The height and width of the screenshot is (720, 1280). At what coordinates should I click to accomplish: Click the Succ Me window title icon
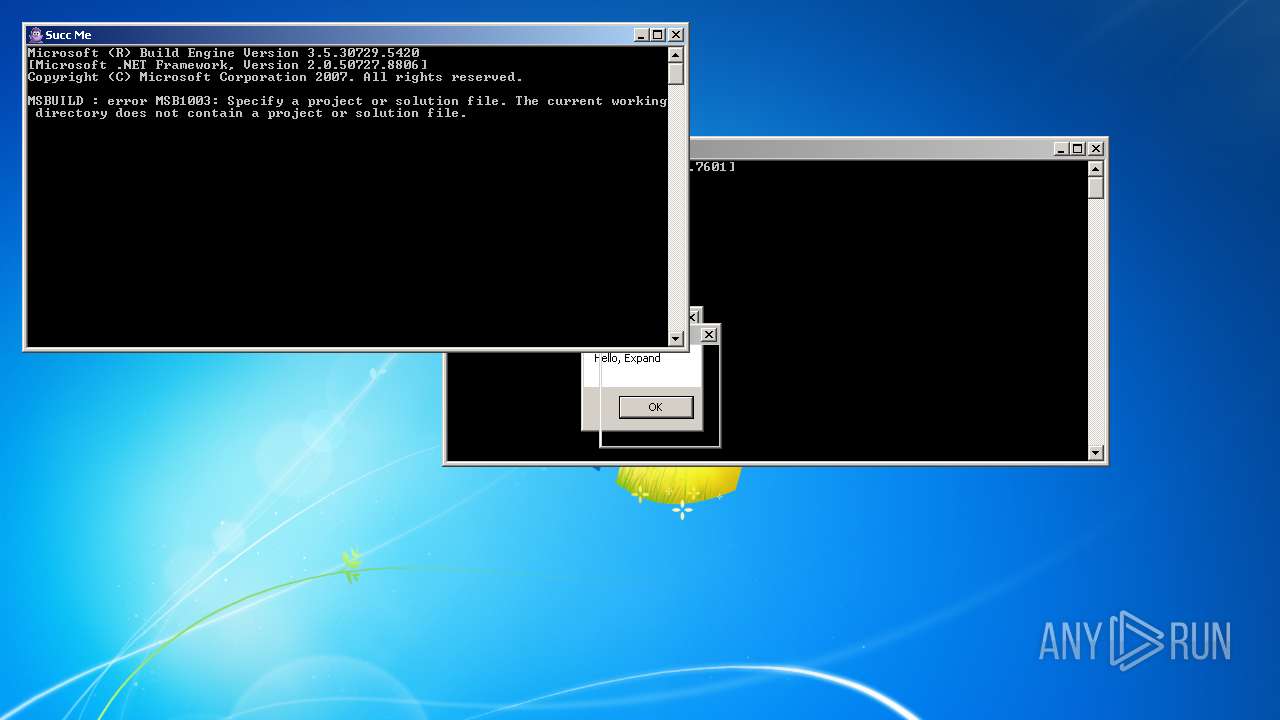[x=35, y=35]
